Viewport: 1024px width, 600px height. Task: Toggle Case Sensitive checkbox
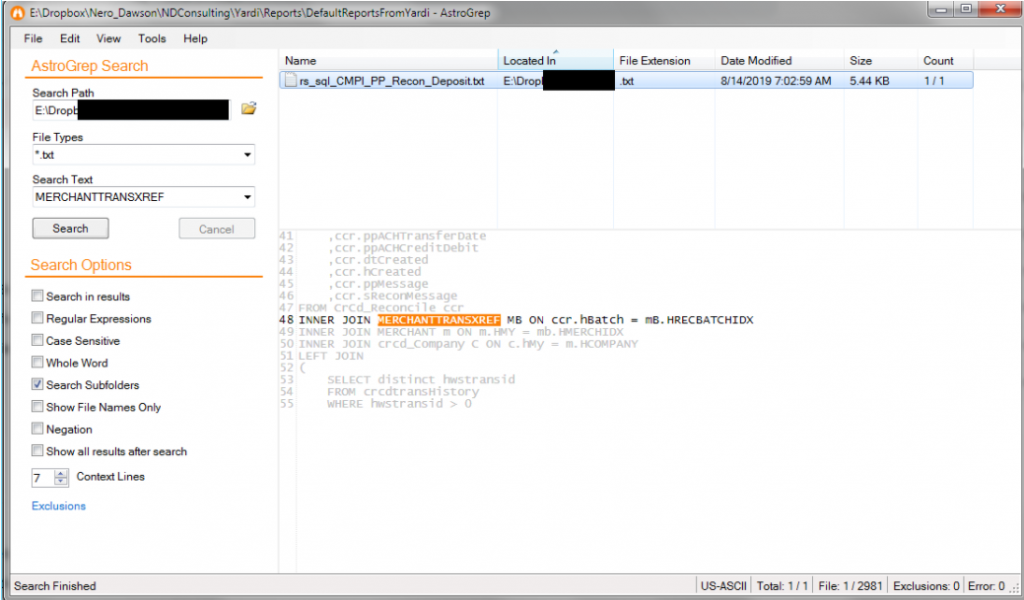click(37, 340)
